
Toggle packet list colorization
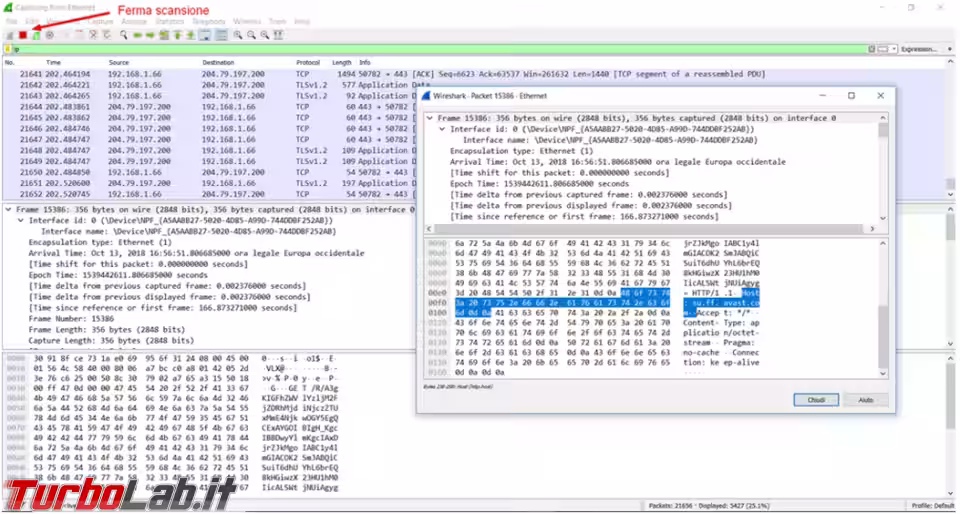click(219, 34)
